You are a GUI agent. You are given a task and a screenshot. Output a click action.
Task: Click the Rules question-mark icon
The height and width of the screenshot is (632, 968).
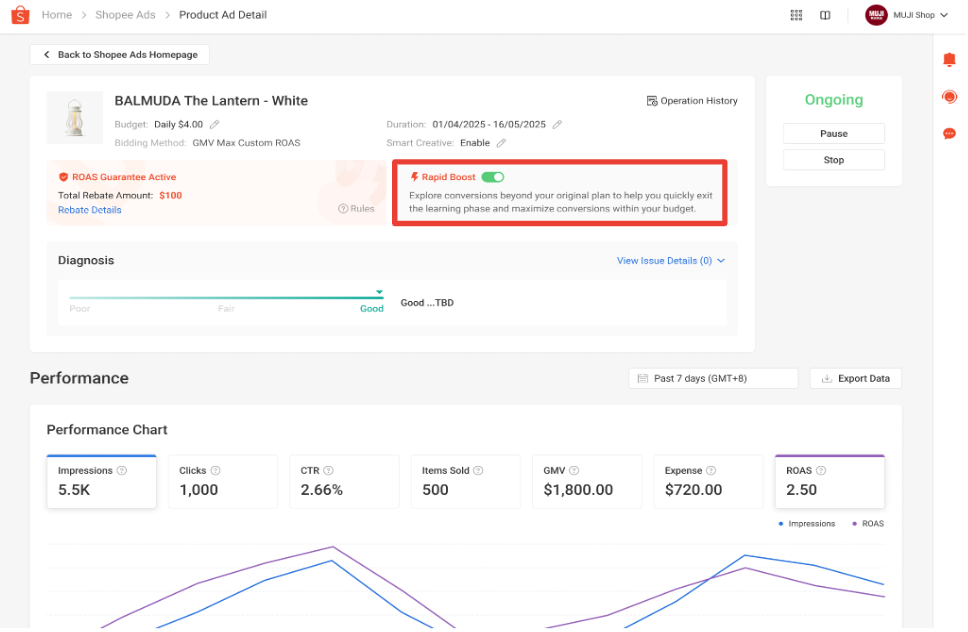[x=343, y=209]
